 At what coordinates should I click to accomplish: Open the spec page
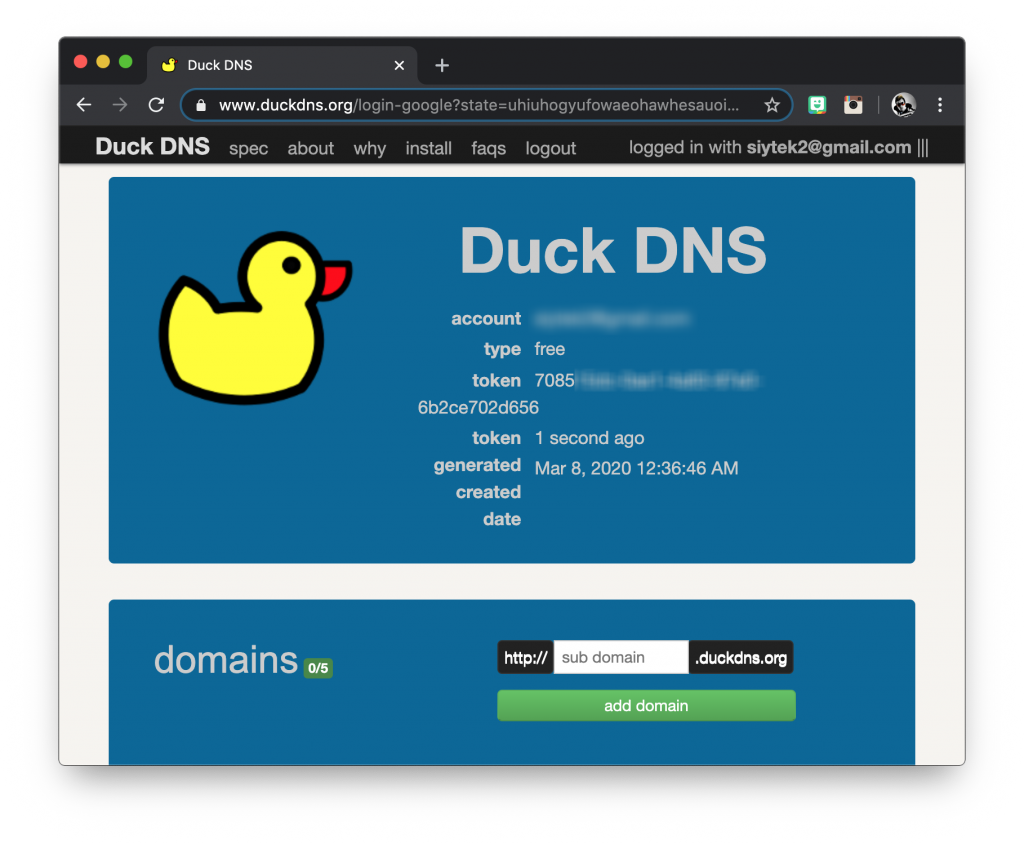248,149
